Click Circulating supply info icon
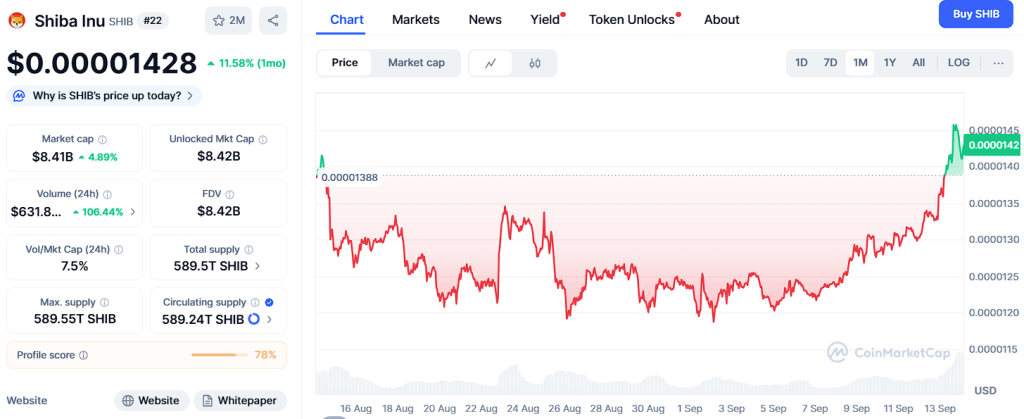The width and height of the screenshot is (1024, 419). click(x=255, y=303)
